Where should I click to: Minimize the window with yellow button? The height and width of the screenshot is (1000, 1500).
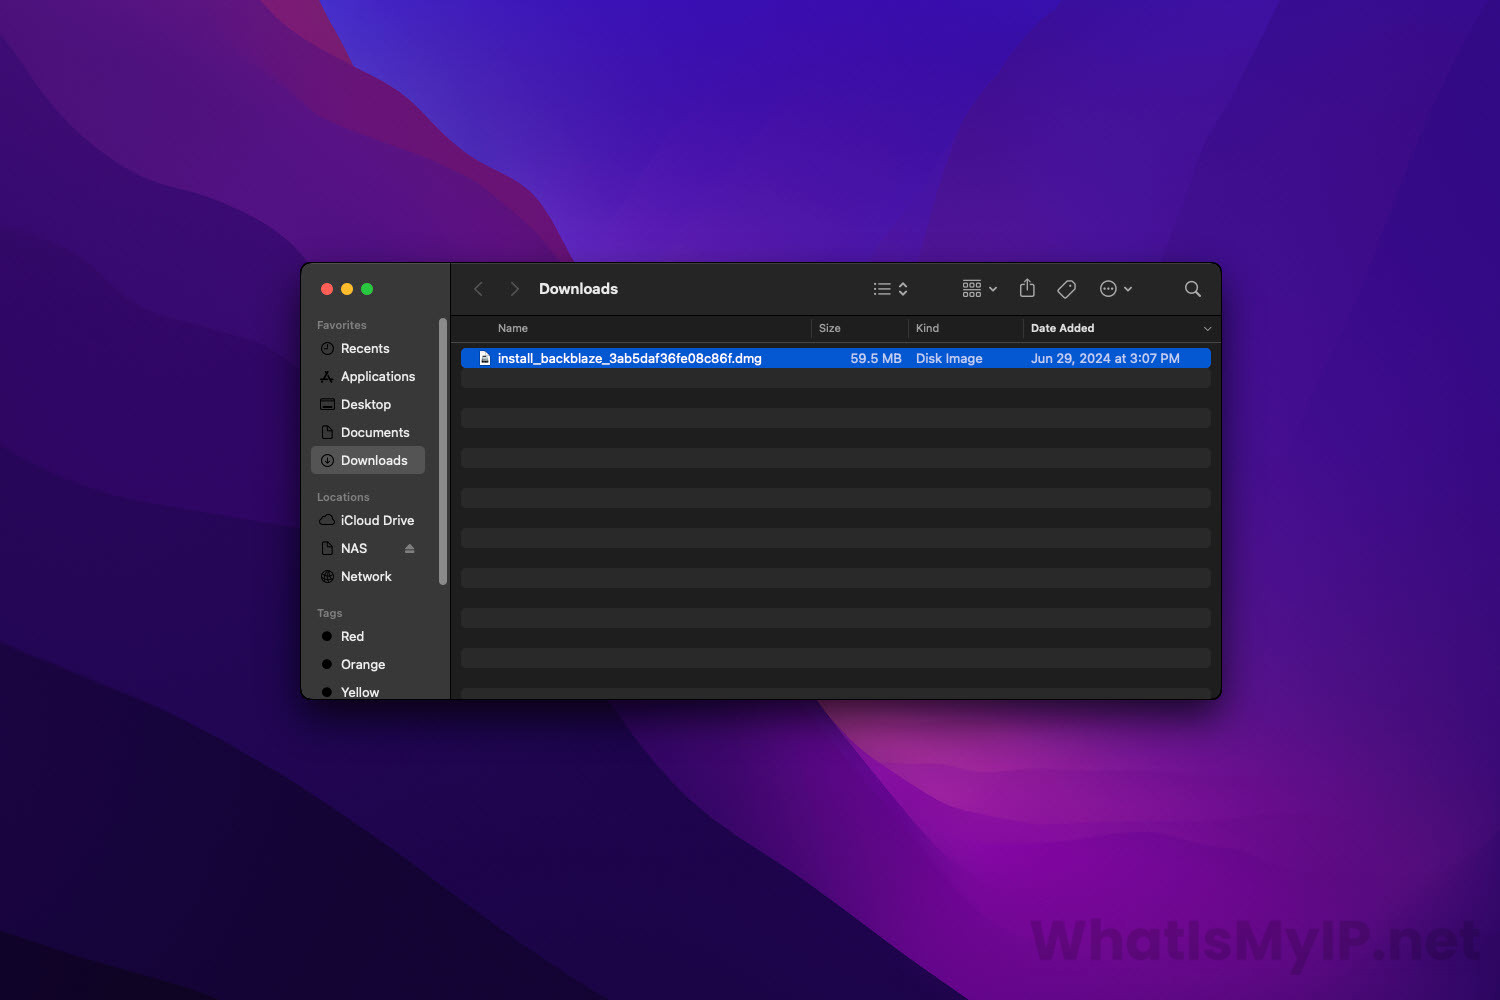click(x=347, y=289)
